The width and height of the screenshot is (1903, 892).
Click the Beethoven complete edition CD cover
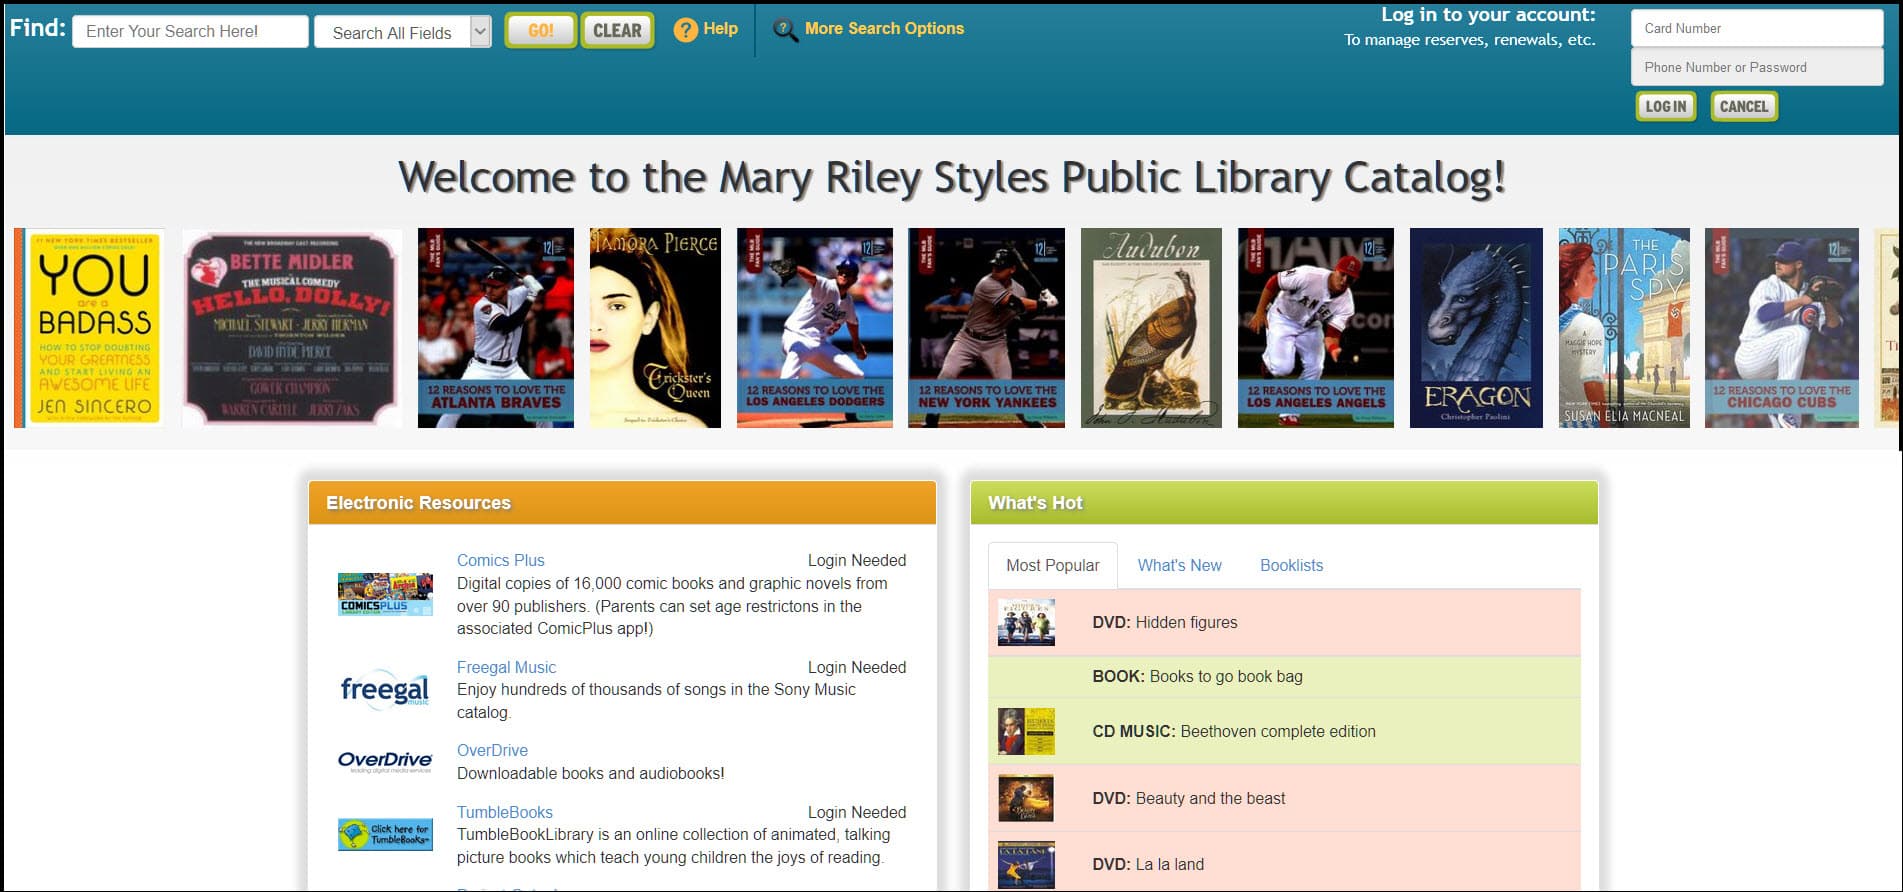tap(1026, 731)
